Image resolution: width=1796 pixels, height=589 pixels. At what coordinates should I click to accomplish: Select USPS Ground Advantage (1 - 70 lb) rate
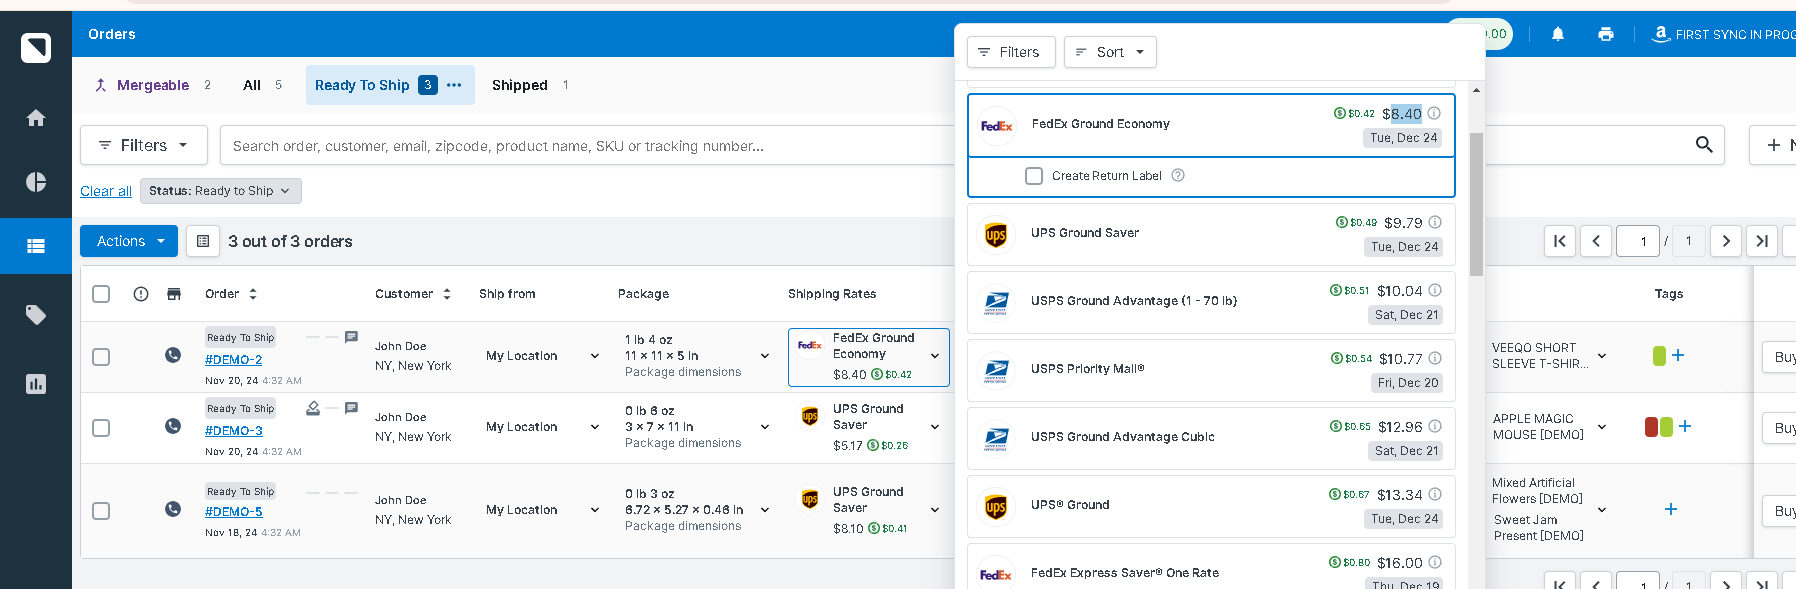(1211, 302)
